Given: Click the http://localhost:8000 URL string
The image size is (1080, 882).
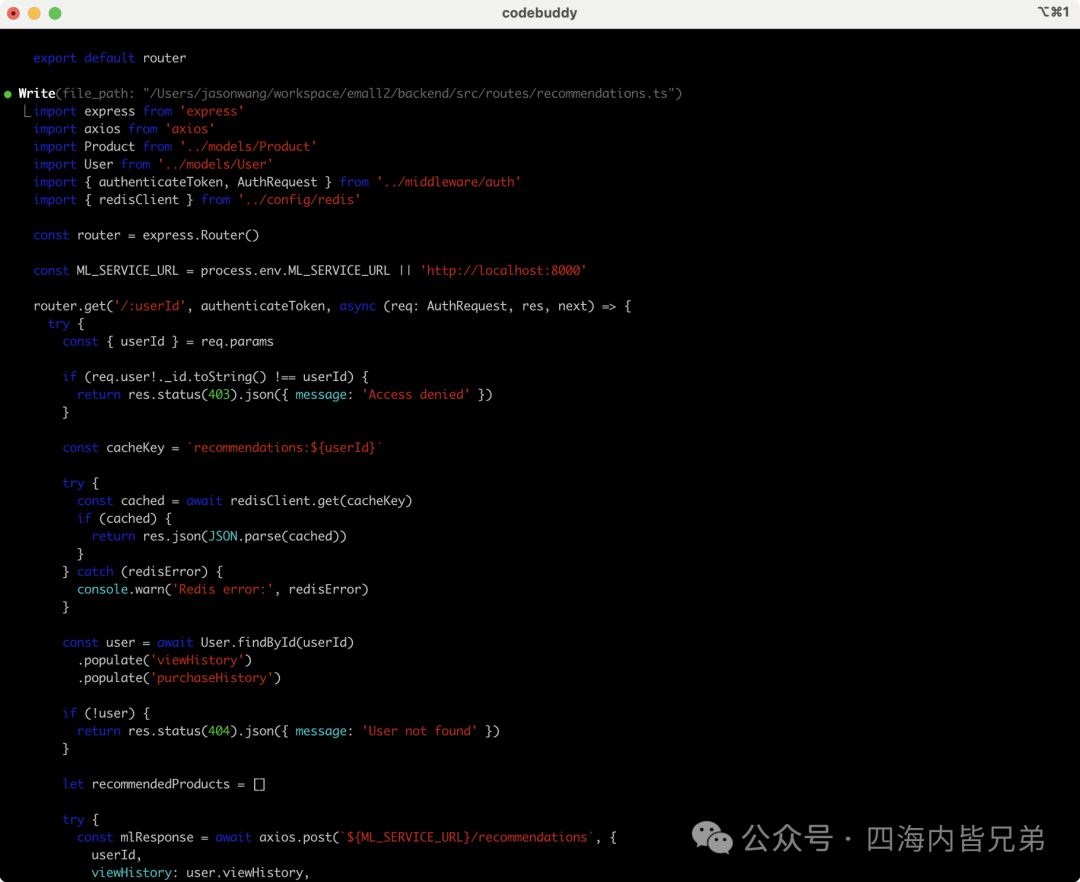Looking at the screenshot, I should [503, 271].
